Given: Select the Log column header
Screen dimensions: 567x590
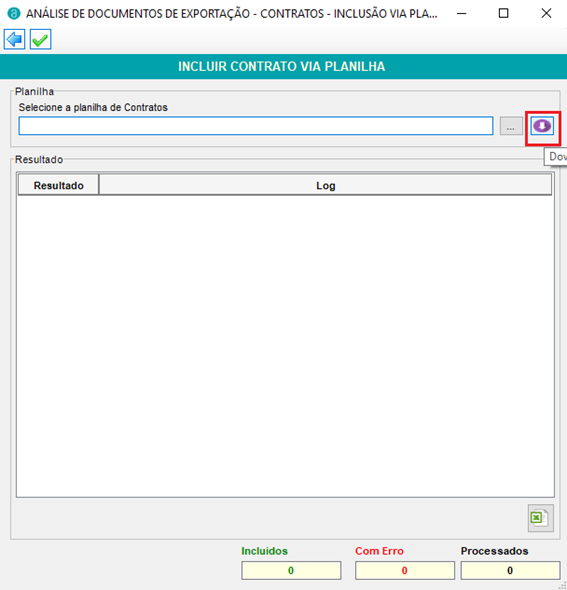Looking at the screenshot, I should pyautogui.click(x=325, y=185).
